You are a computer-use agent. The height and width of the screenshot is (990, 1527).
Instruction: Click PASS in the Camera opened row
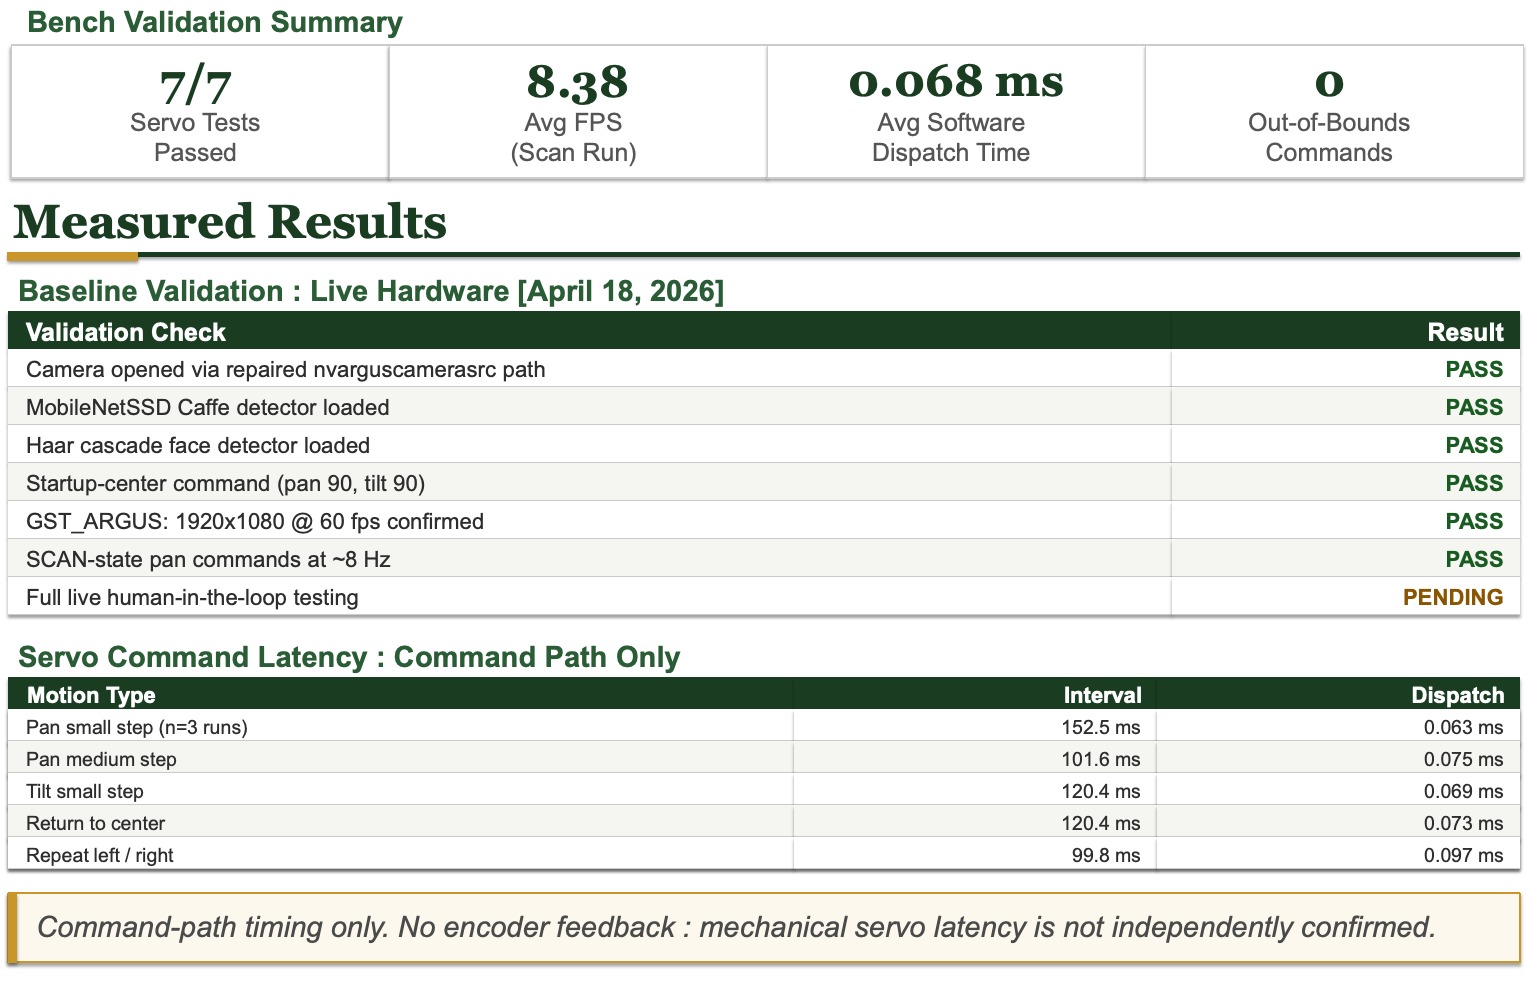point(1474,369)
